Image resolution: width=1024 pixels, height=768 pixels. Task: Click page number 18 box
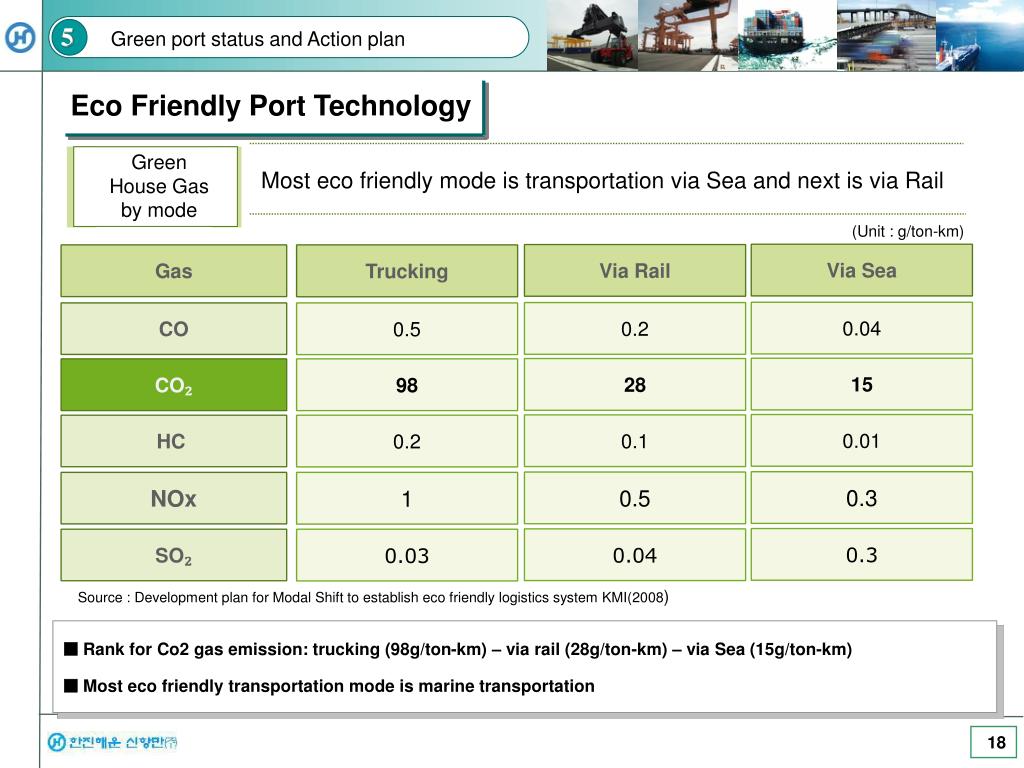click(993, 742)
